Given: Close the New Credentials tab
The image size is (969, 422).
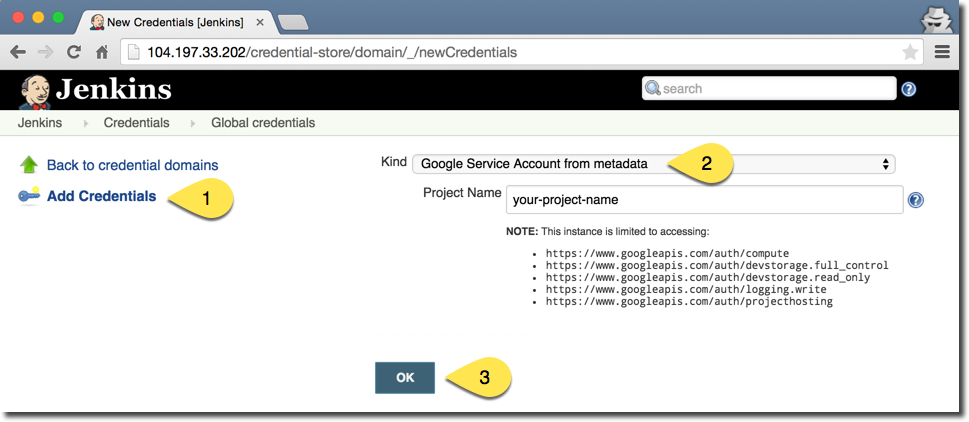Looking at the screenshot, I should [x=260, y=22].
